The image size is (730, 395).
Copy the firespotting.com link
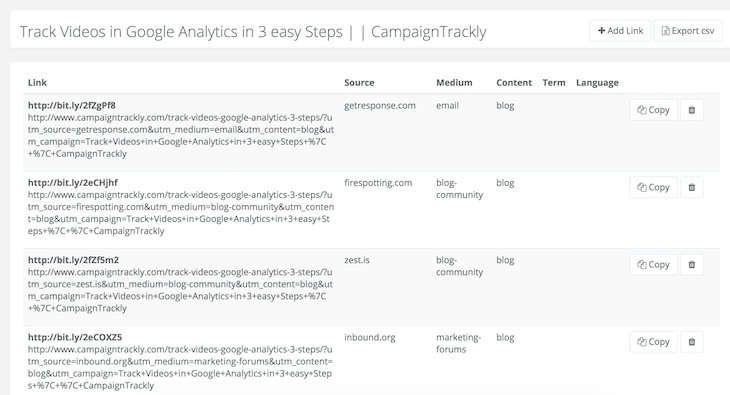tap(653, 187)
